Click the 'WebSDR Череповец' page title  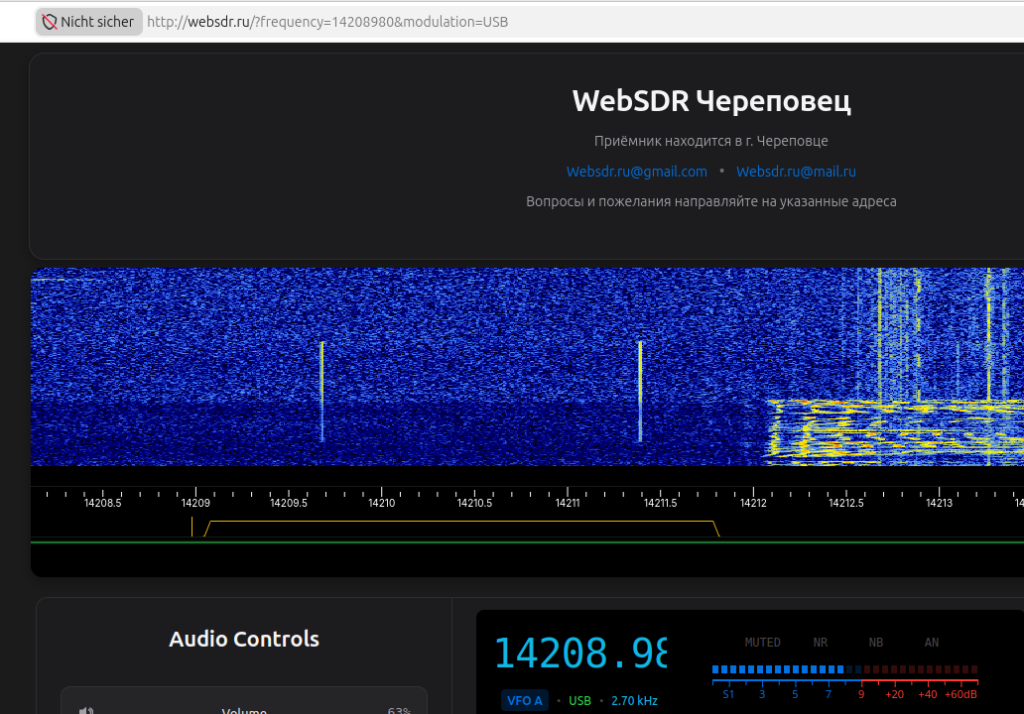point(711,101)
